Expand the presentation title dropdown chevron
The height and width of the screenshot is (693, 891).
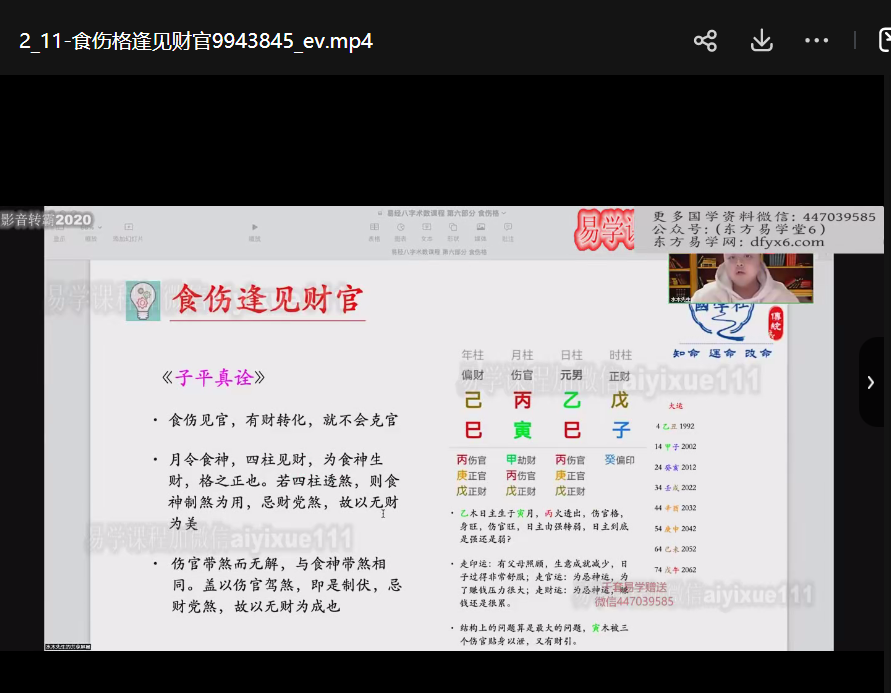pyautogui.click(x=504, y=214)
